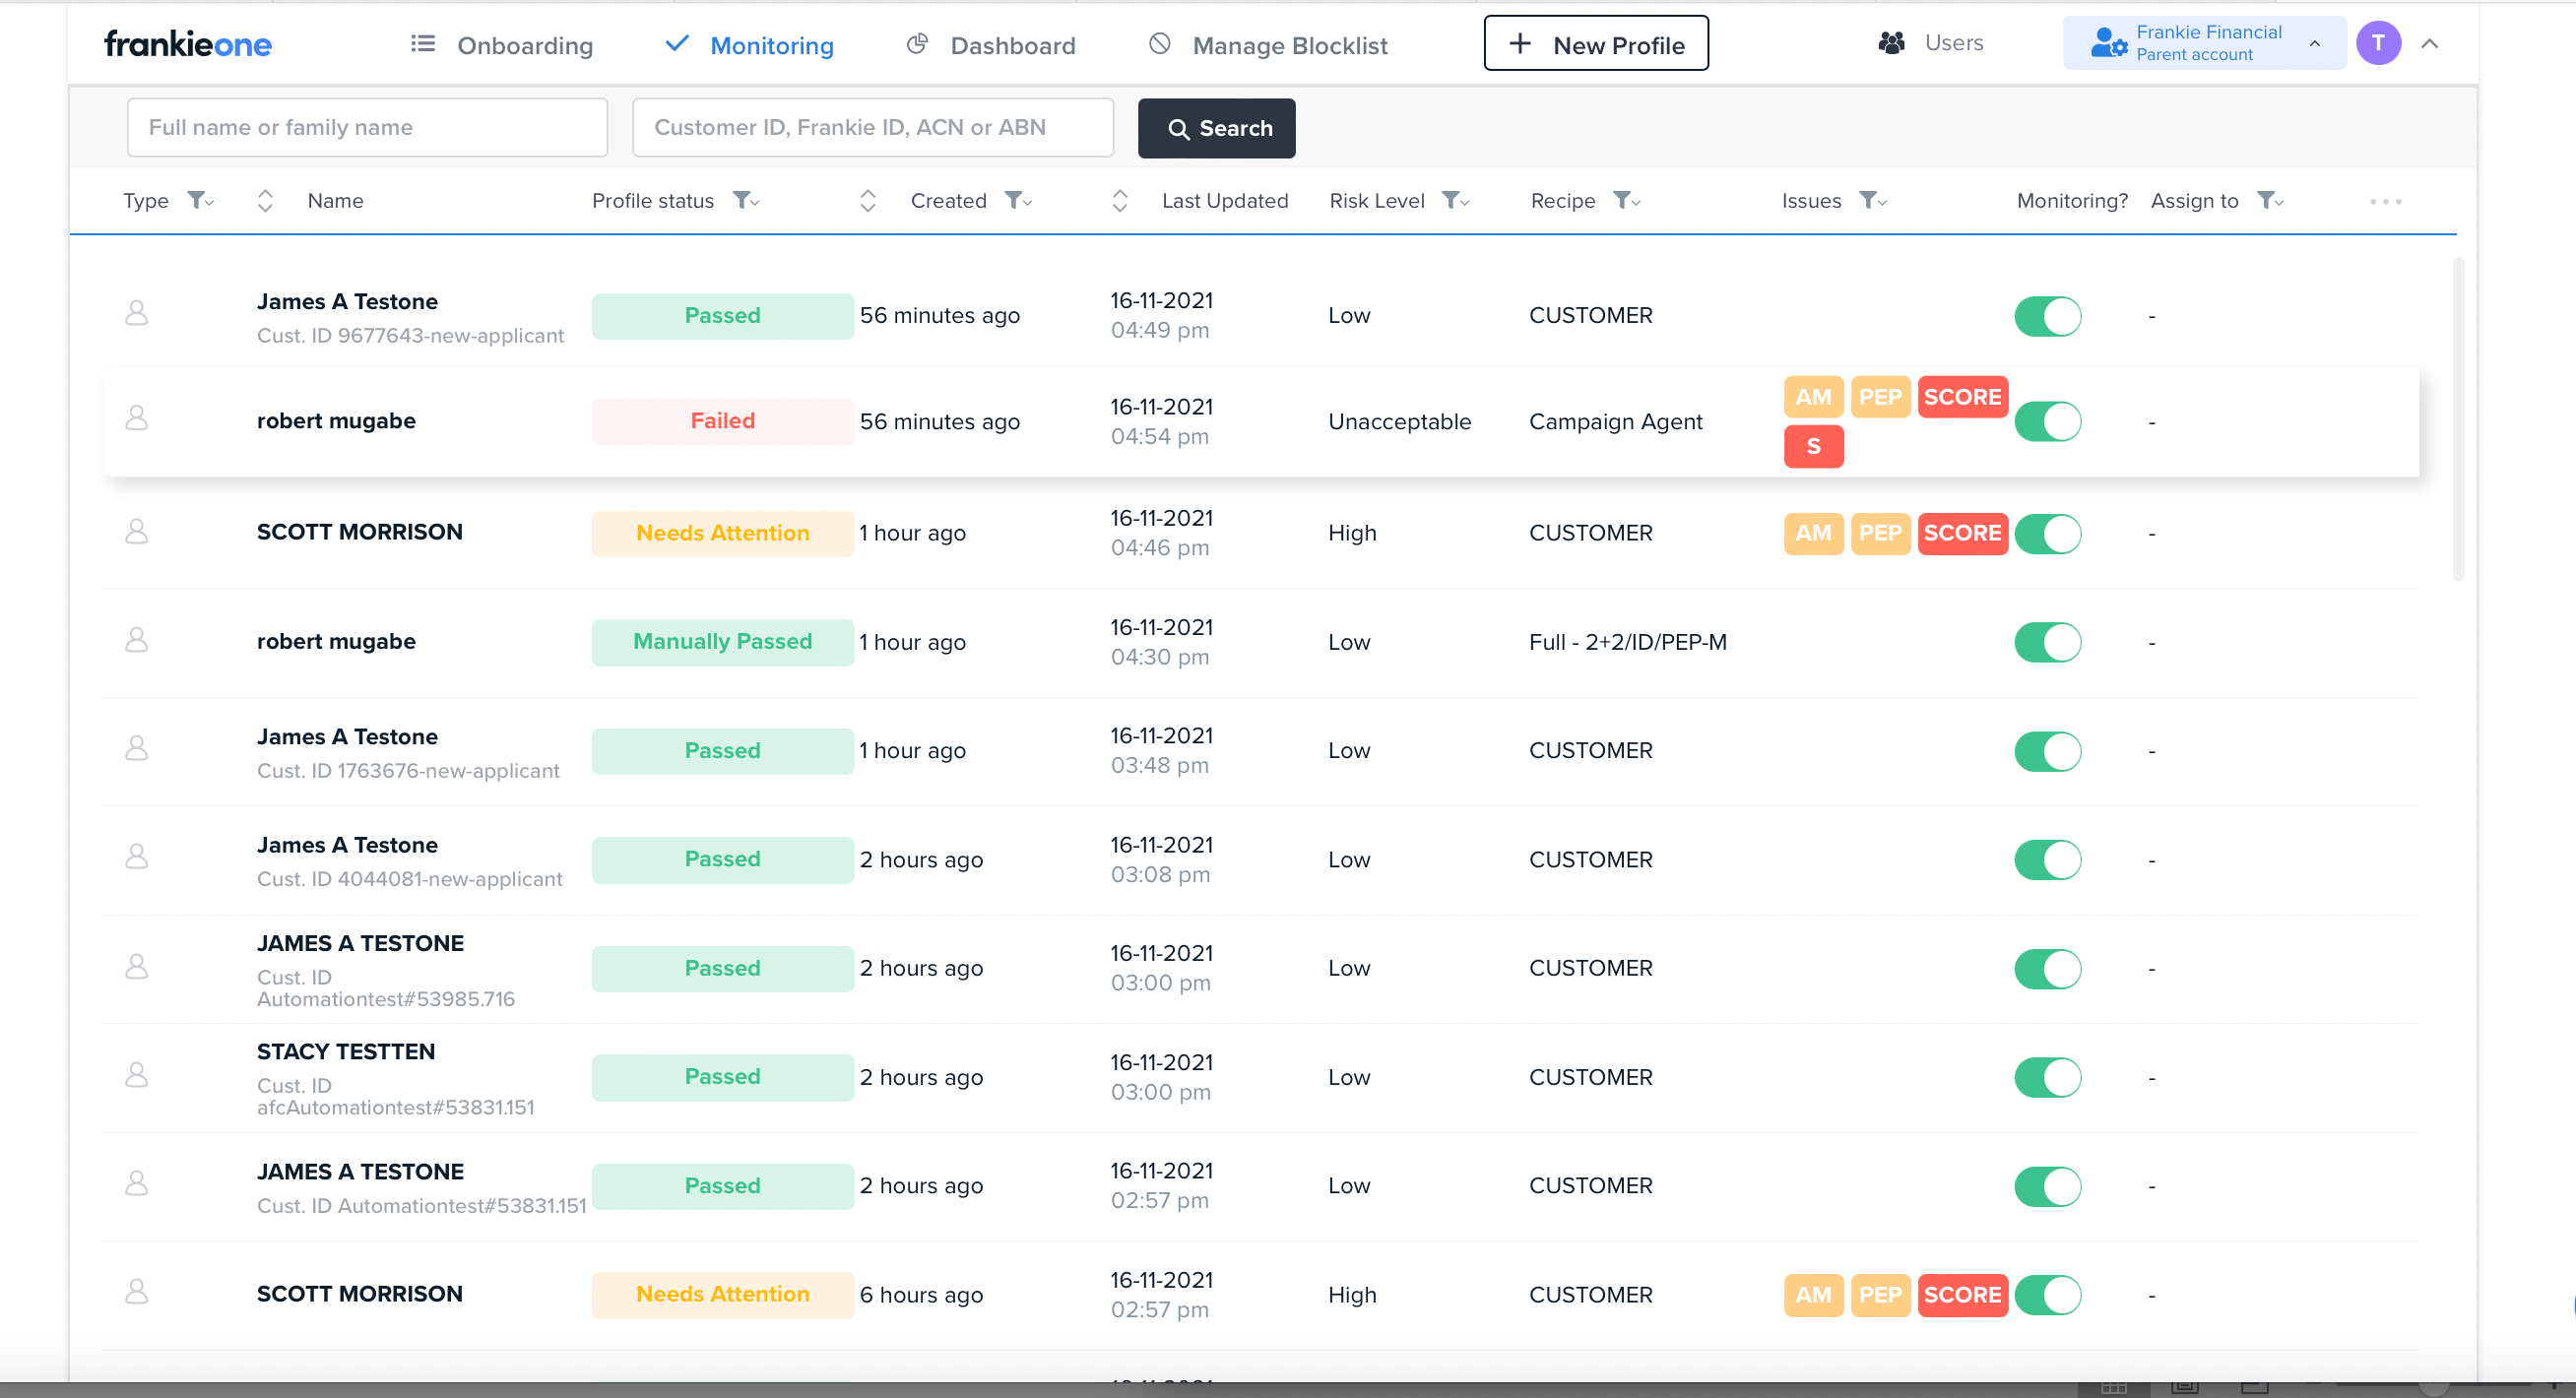Image resolution: width=2576 pixels, height=1398 pixels.
Task: Toggle monitoring for SCOTT MORRISON 02:57 pm
Action: [x=2048, y=1295]
